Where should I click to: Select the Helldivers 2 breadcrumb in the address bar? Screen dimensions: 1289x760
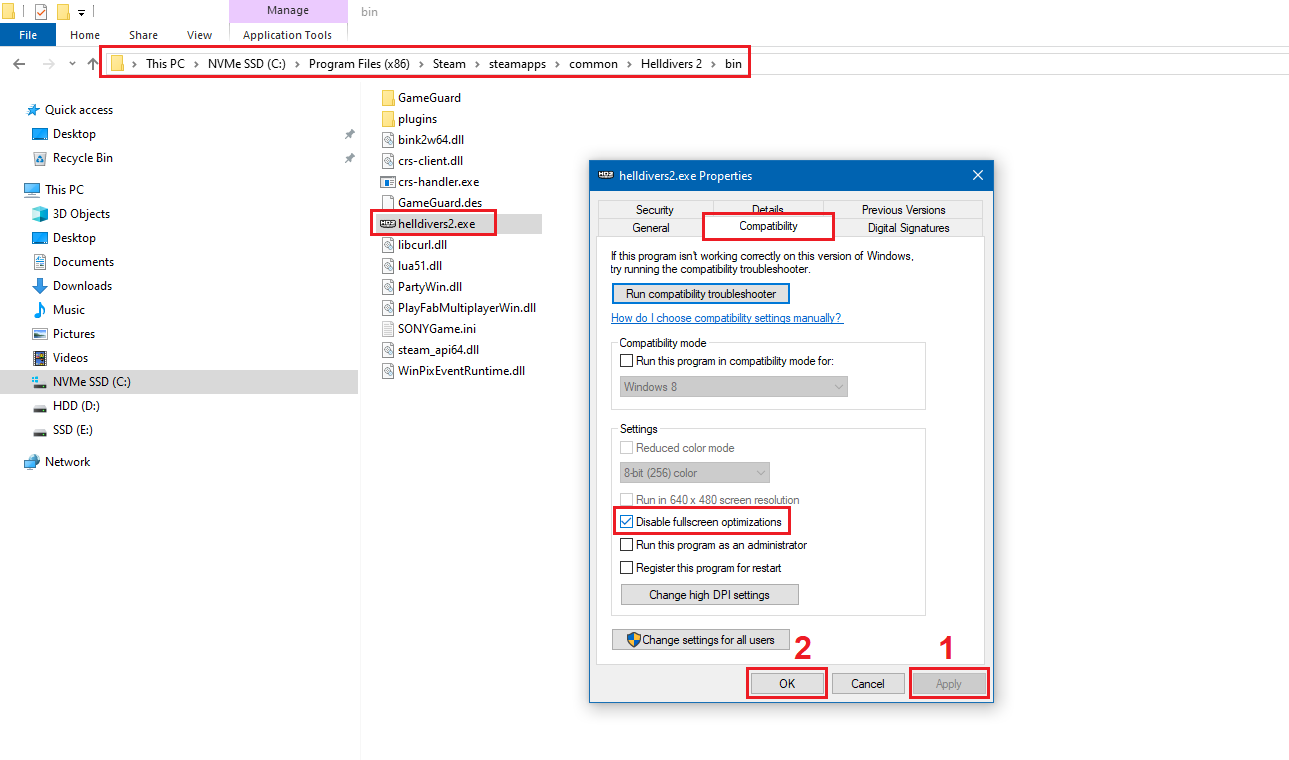671,64
